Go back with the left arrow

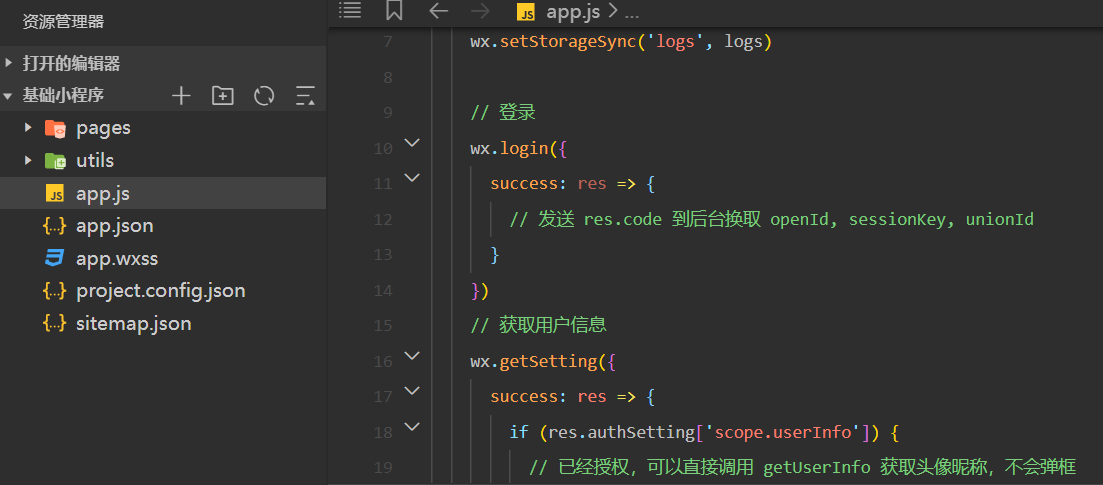click(438, 11)
